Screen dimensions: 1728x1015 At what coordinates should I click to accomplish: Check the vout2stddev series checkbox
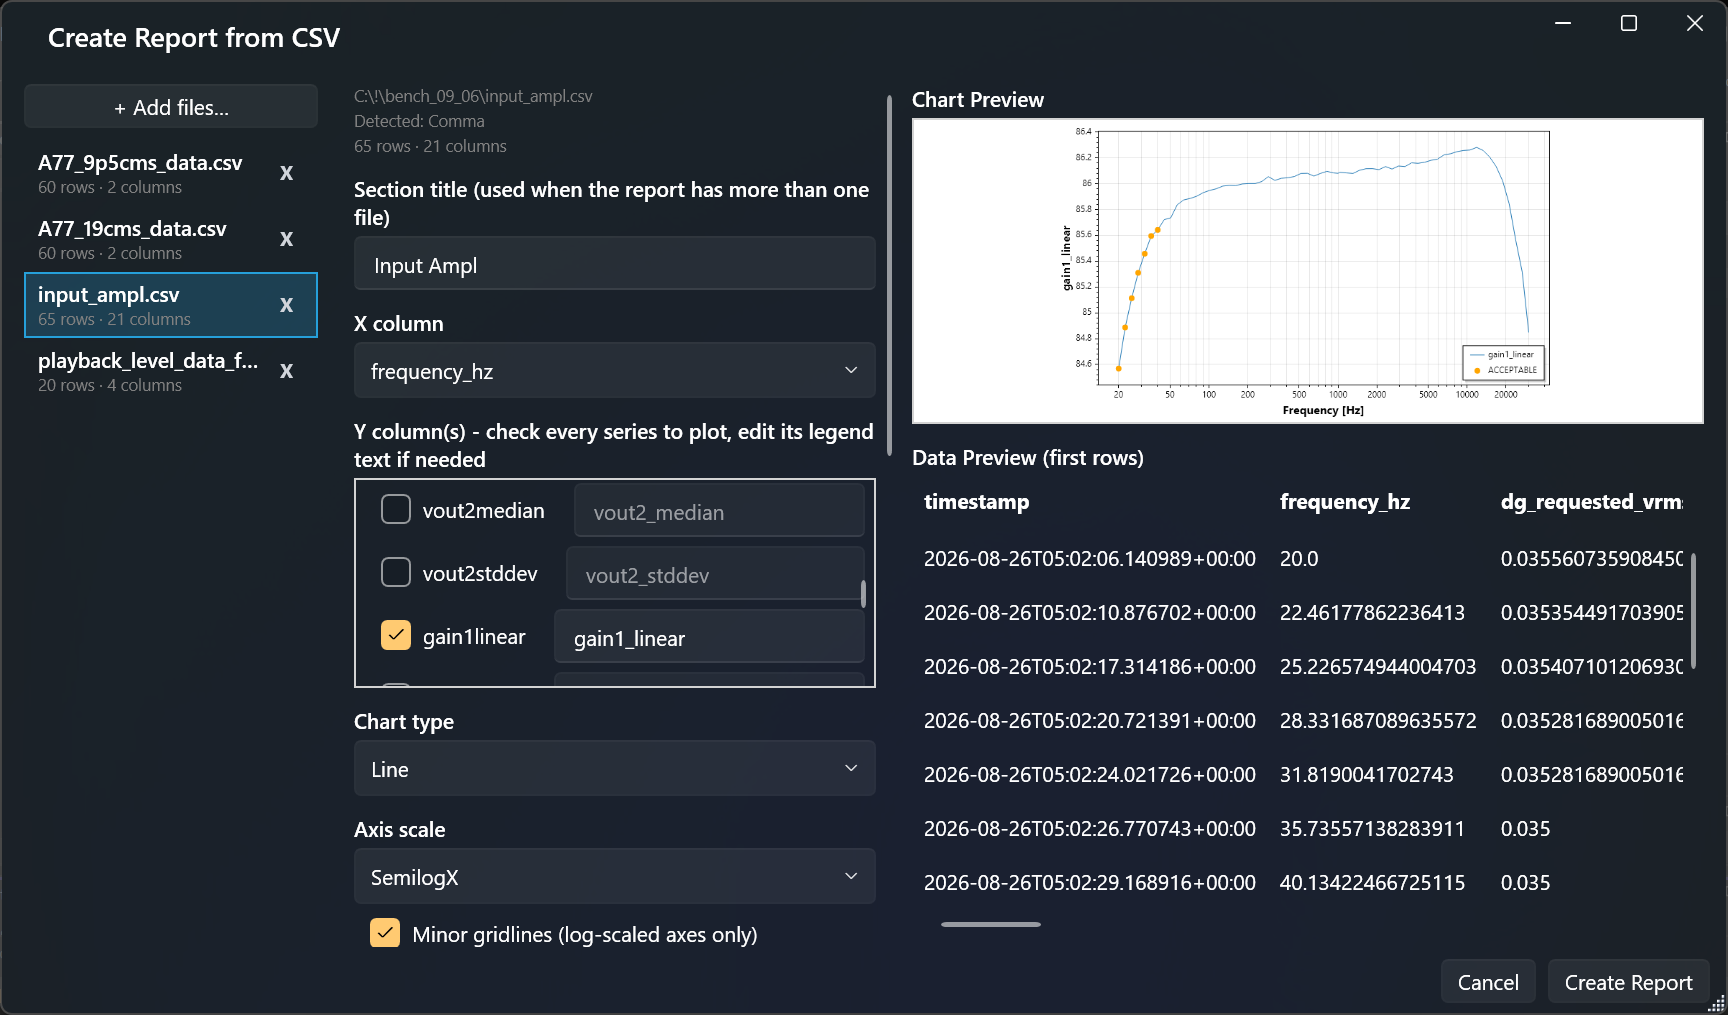(396, 572)
